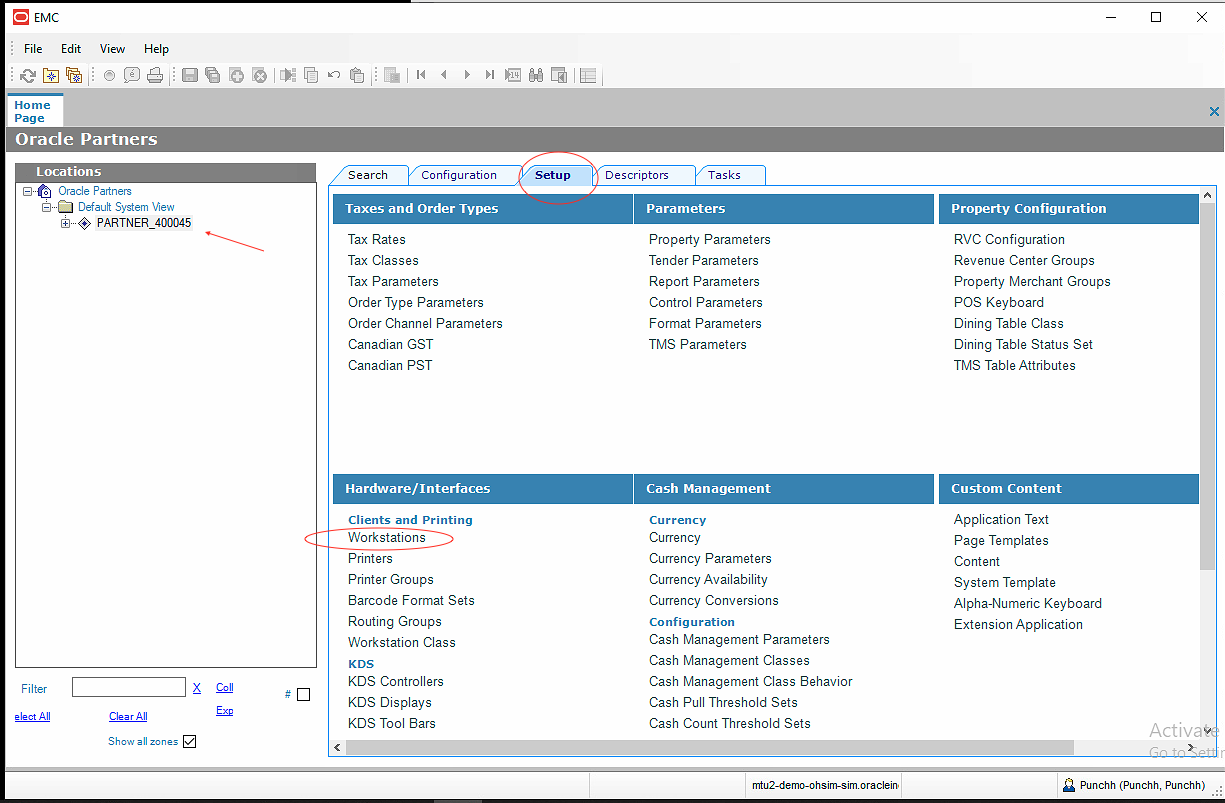The width and height of the screenshot is (1225, 803).
Task: Click the Save All stacked disks icon
Action: (x=213, y=75)
